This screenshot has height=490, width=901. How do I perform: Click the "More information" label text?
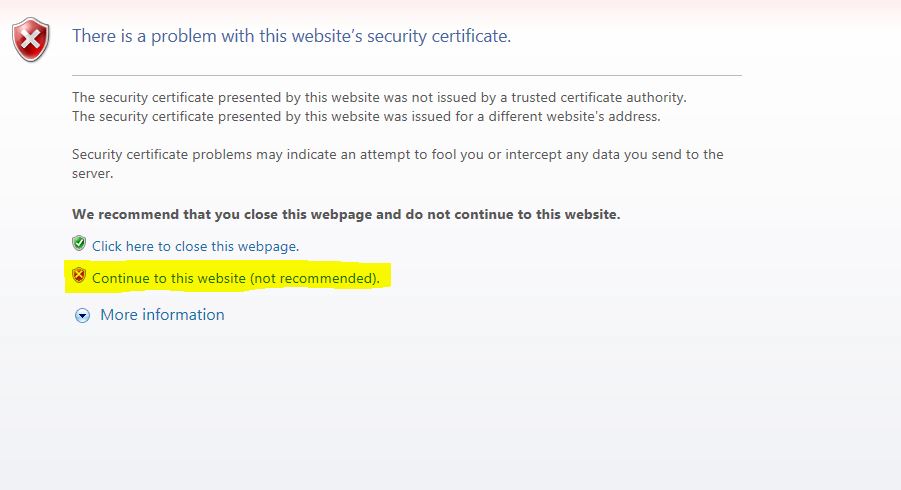[x=163, y=315]
